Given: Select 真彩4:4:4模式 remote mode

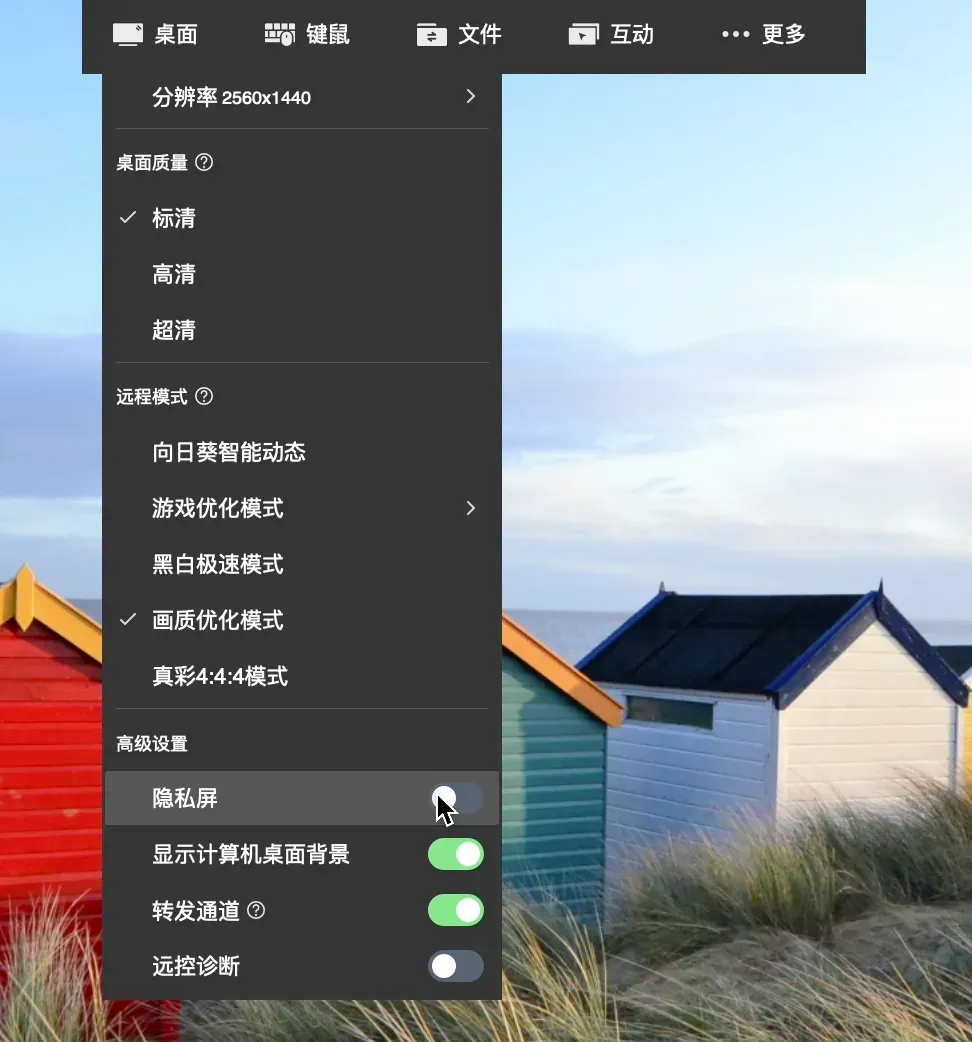Looking at the screenshot, I should (302, 676).
